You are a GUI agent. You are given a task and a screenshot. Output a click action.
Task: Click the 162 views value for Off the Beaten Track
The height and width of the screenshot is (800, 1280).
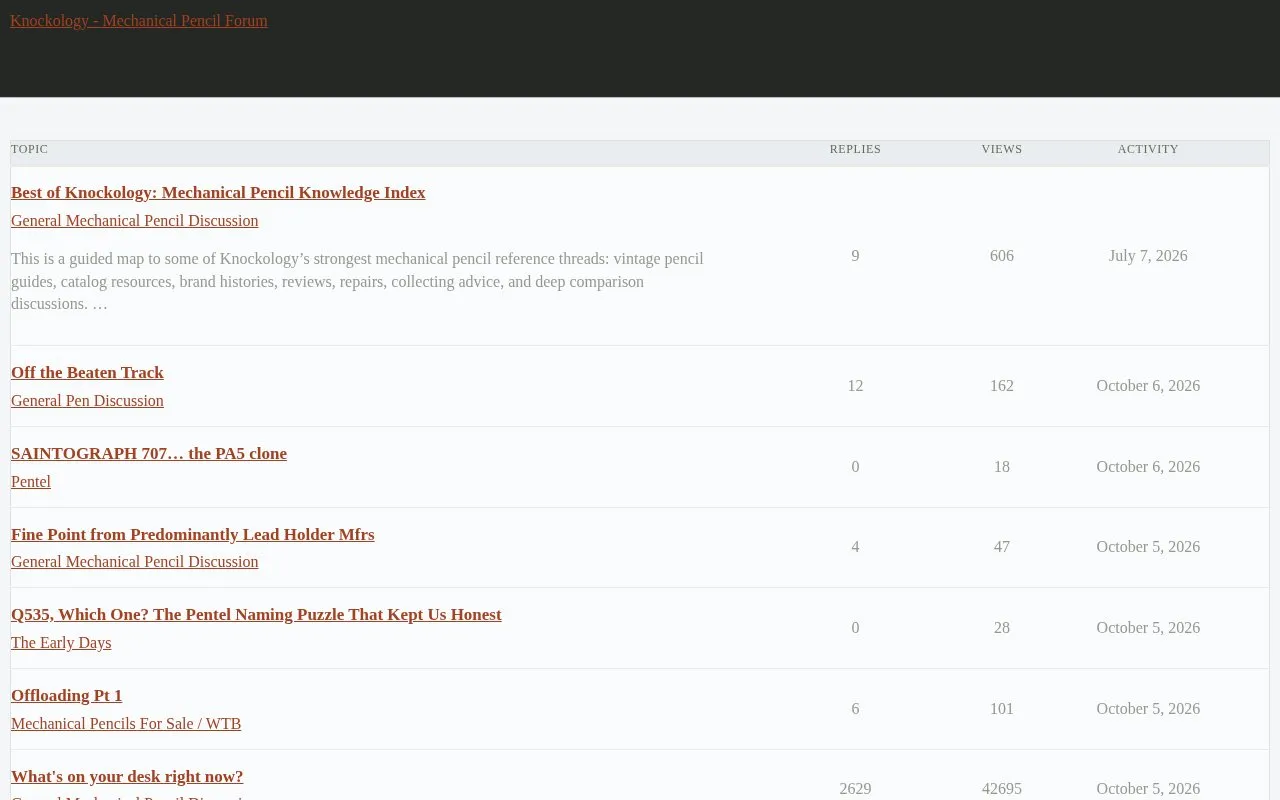click(1002, 386)
